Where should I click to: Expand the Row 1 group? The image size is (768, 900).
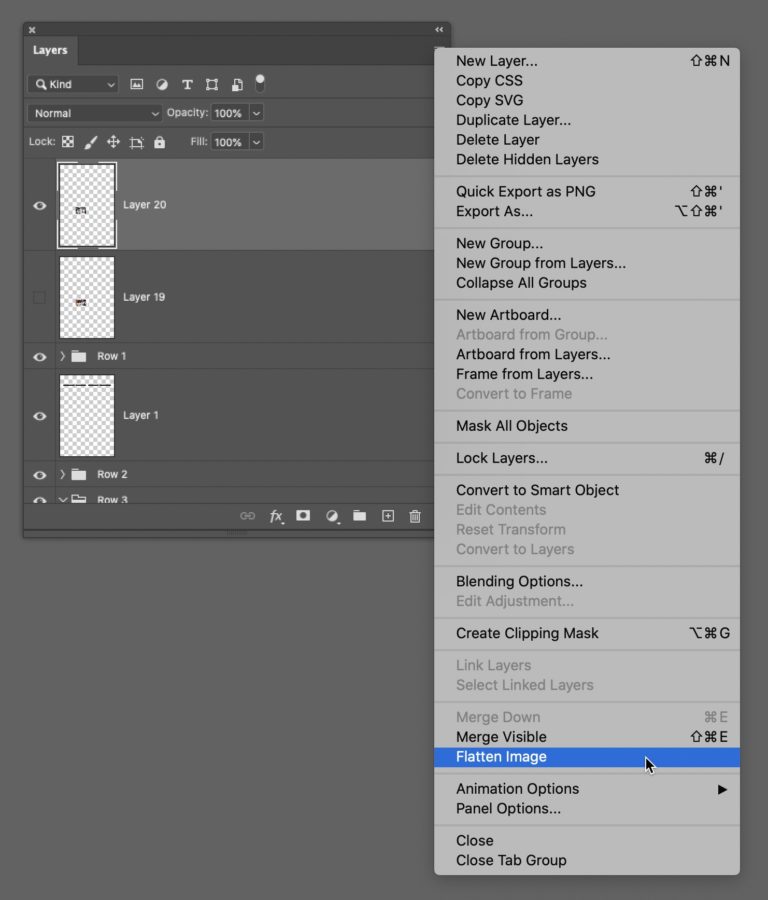(63, 356)
